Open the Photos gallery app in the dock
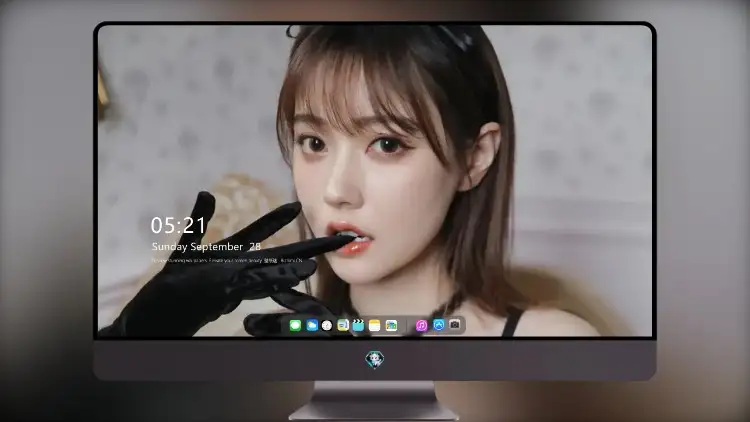The image size is (750, 422). 391,325
